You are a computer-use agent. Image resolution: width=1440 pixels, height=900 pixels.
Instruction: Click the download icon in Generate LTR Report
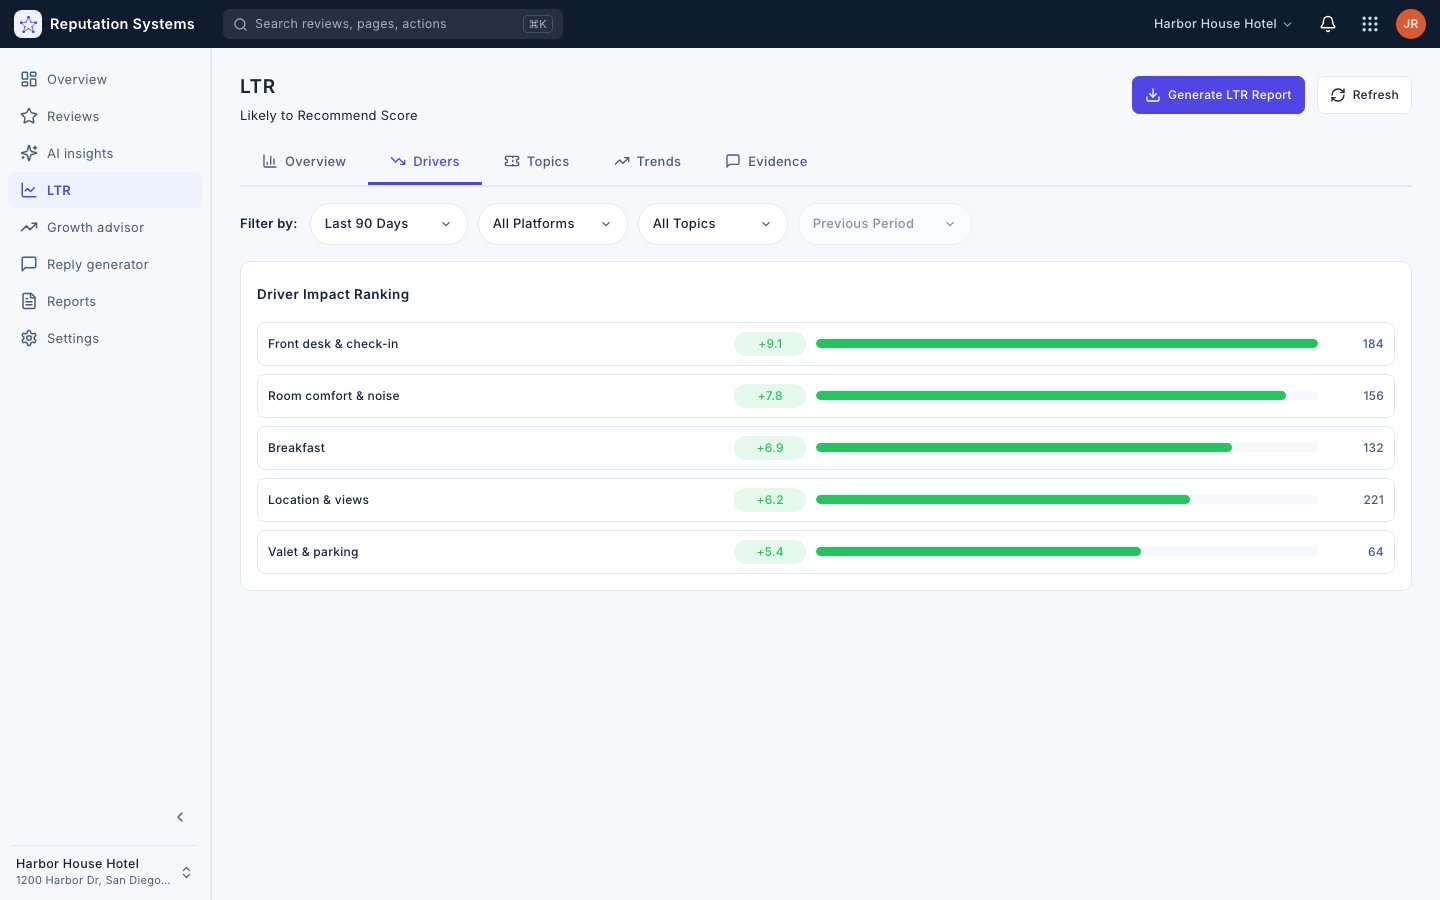point(1153,95)
